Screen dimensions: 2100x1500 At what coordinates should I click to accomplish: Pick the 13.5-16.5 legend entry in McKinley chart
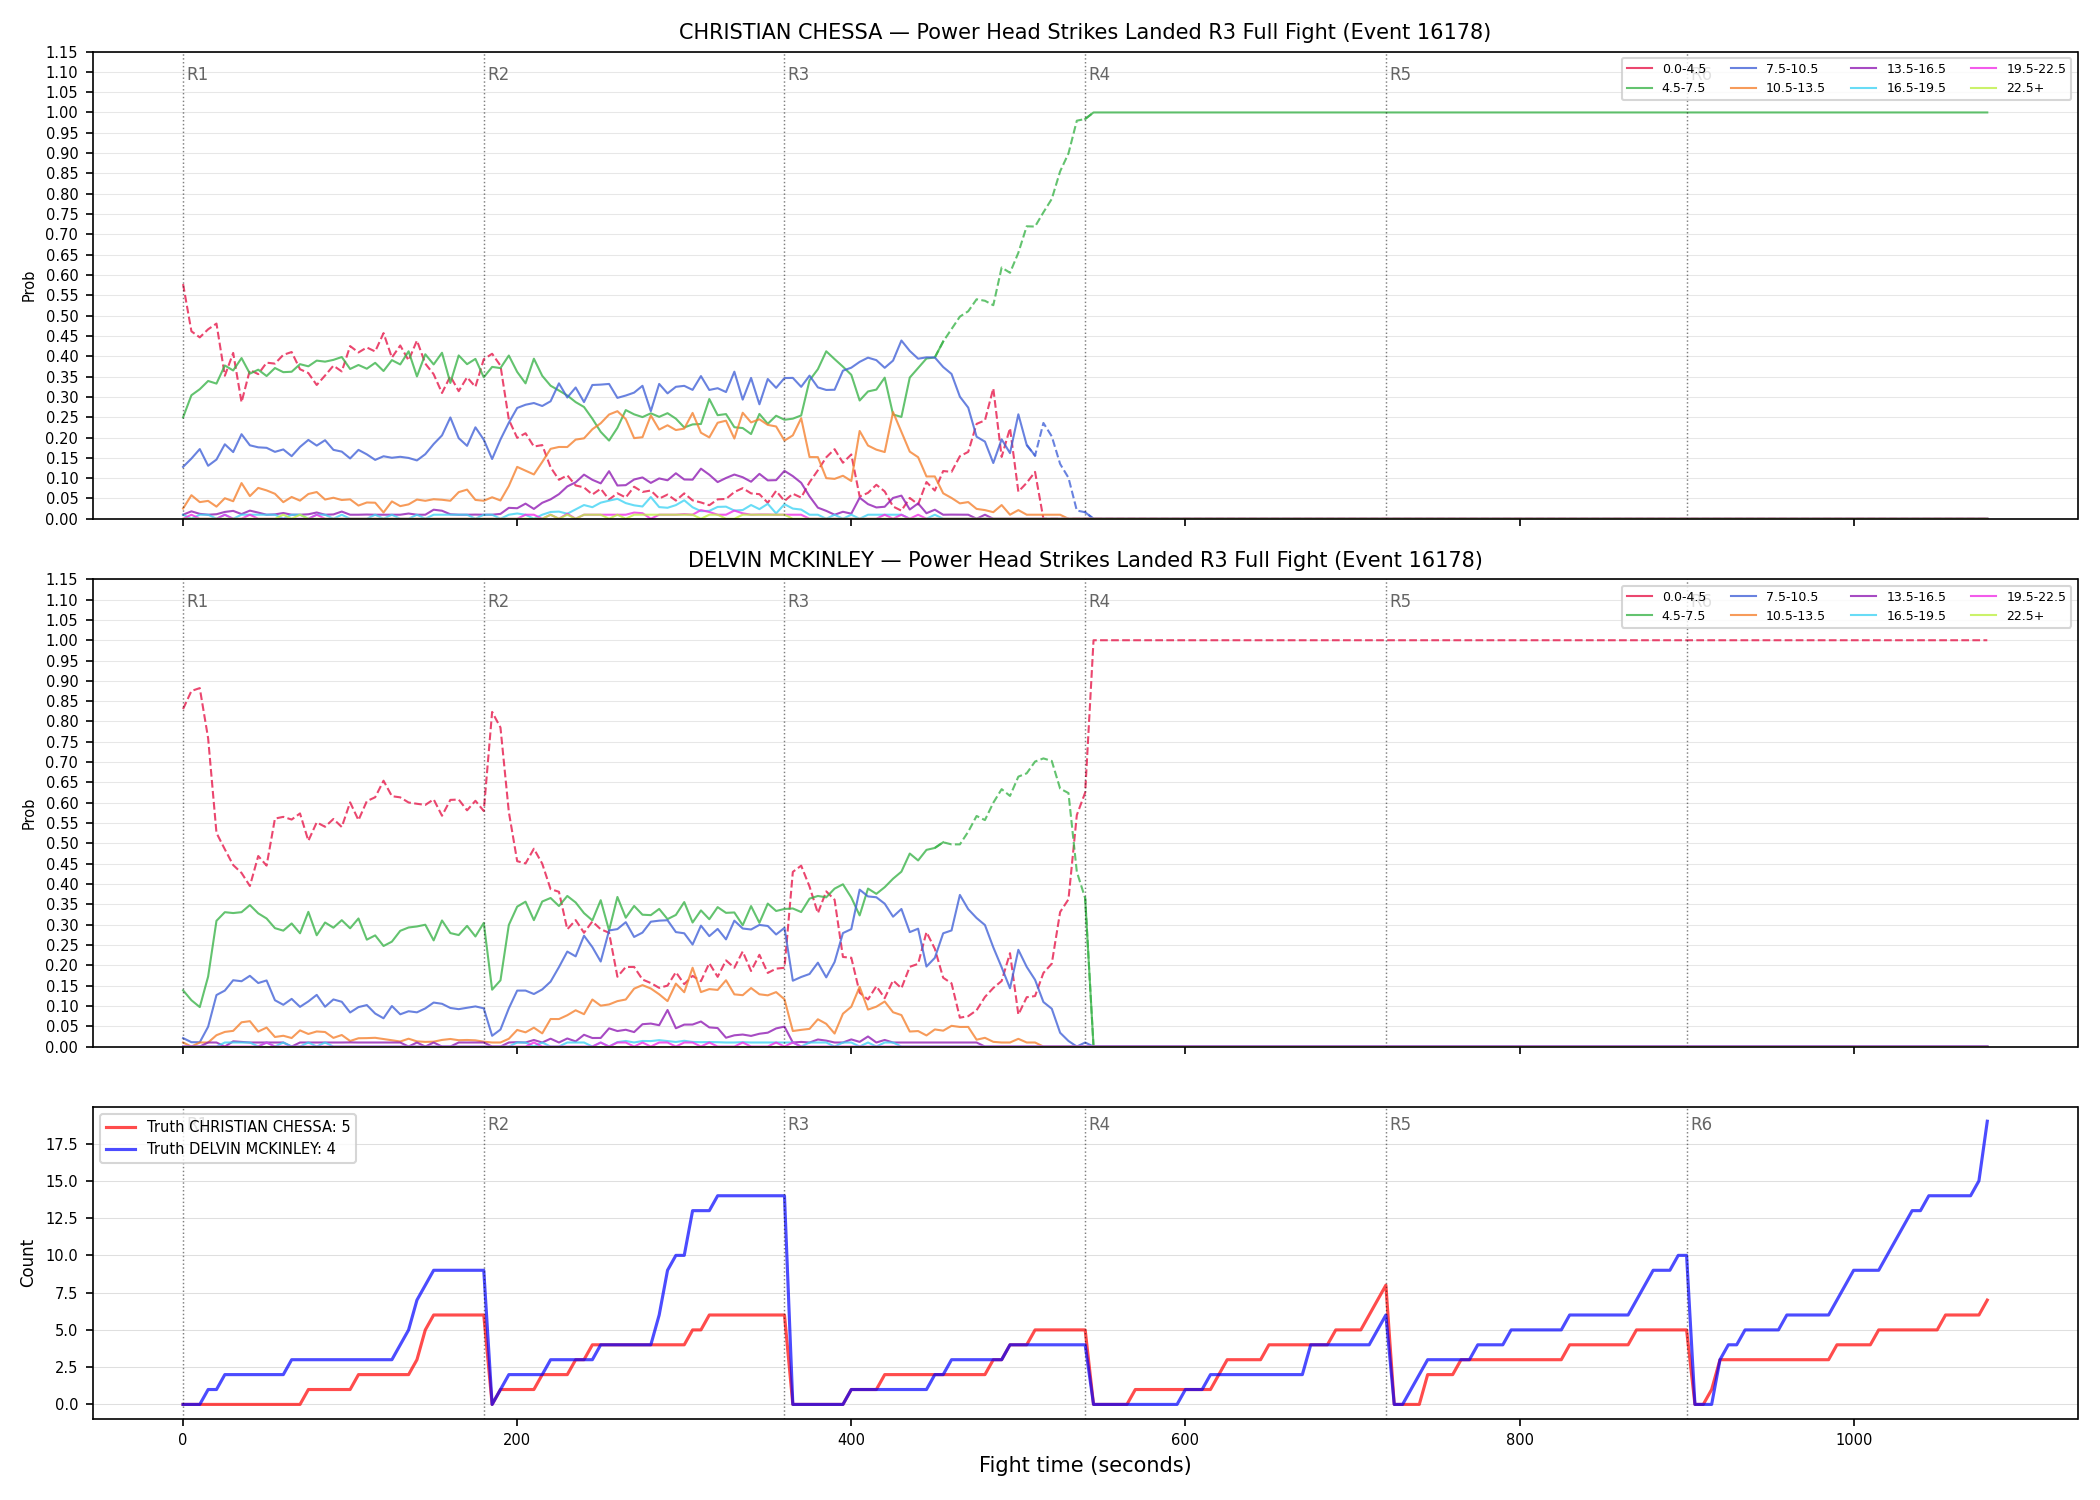(x=1898, y=597)
